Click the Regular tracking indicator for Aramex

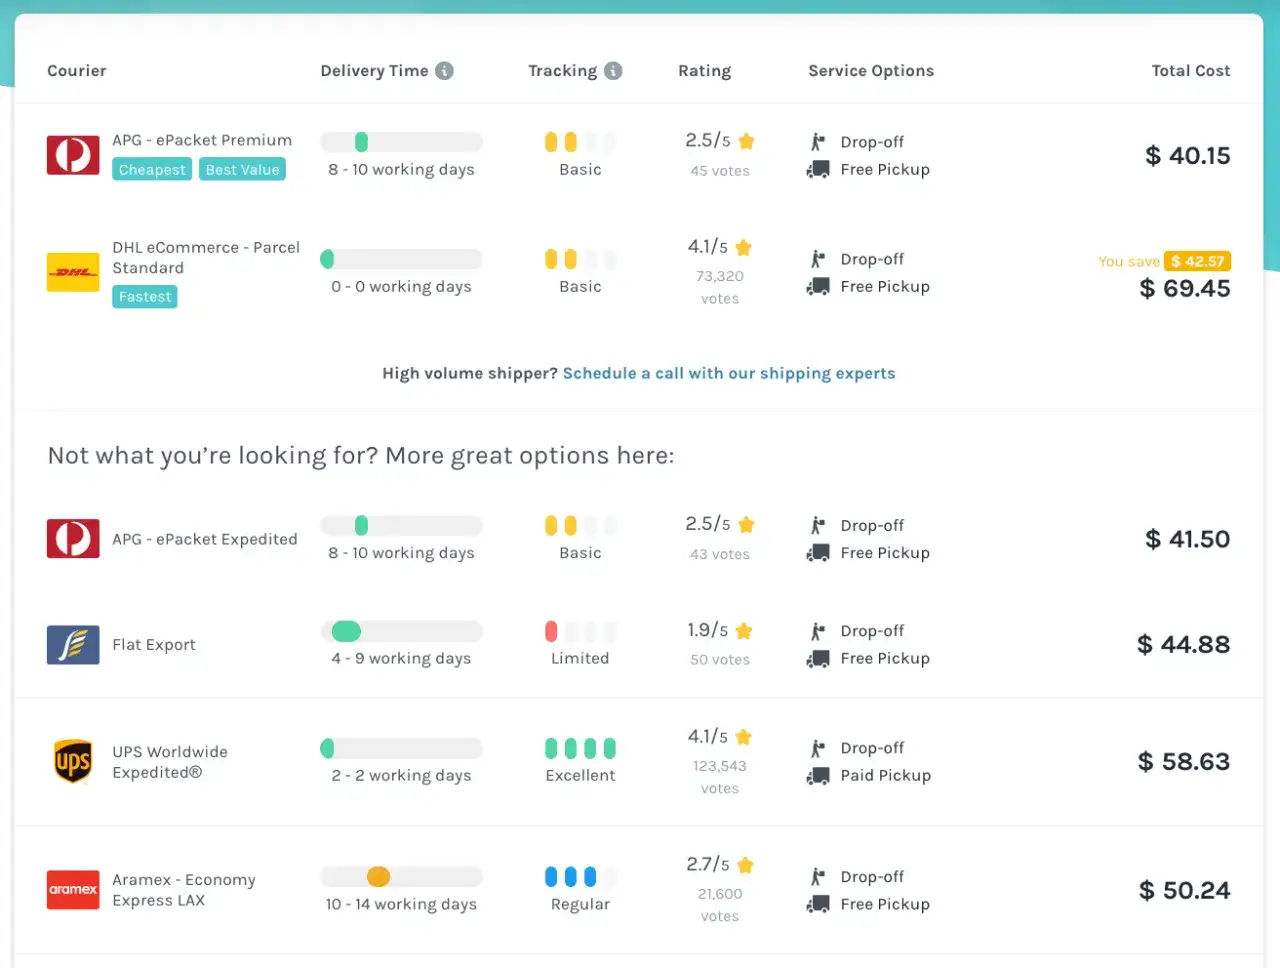580,877
